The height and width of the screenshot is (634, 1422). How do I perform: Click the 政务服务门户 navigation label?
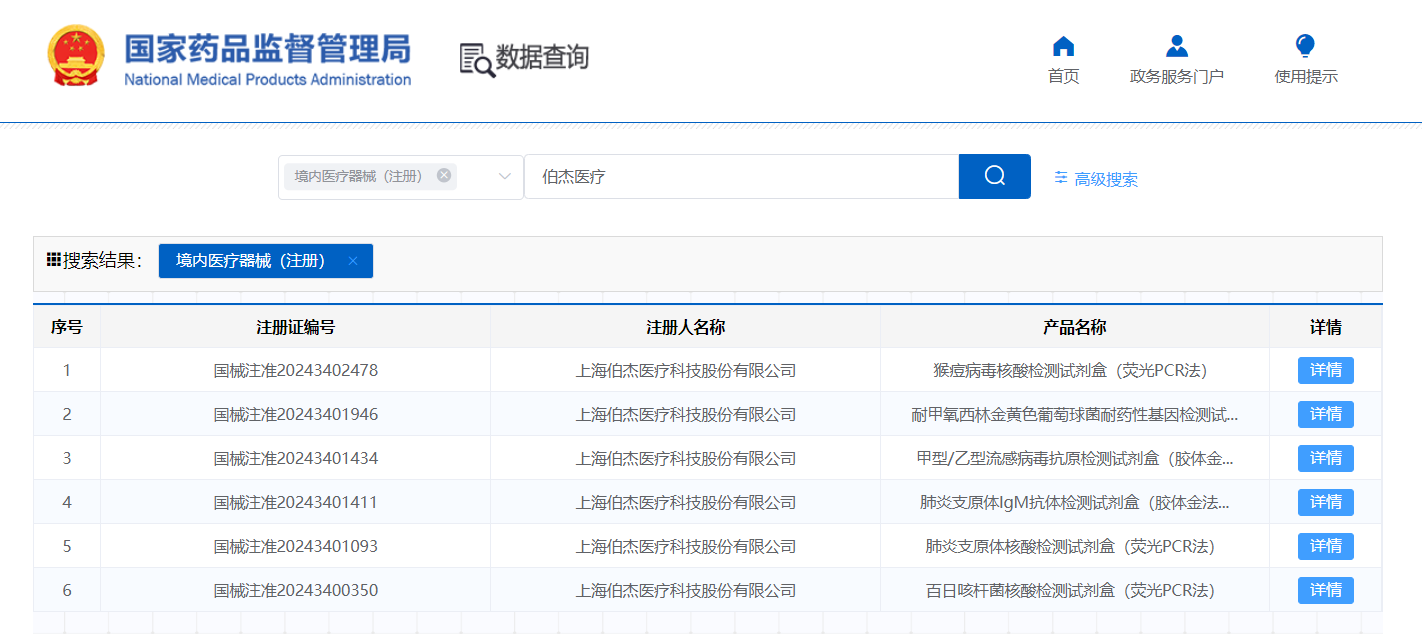1177,76
